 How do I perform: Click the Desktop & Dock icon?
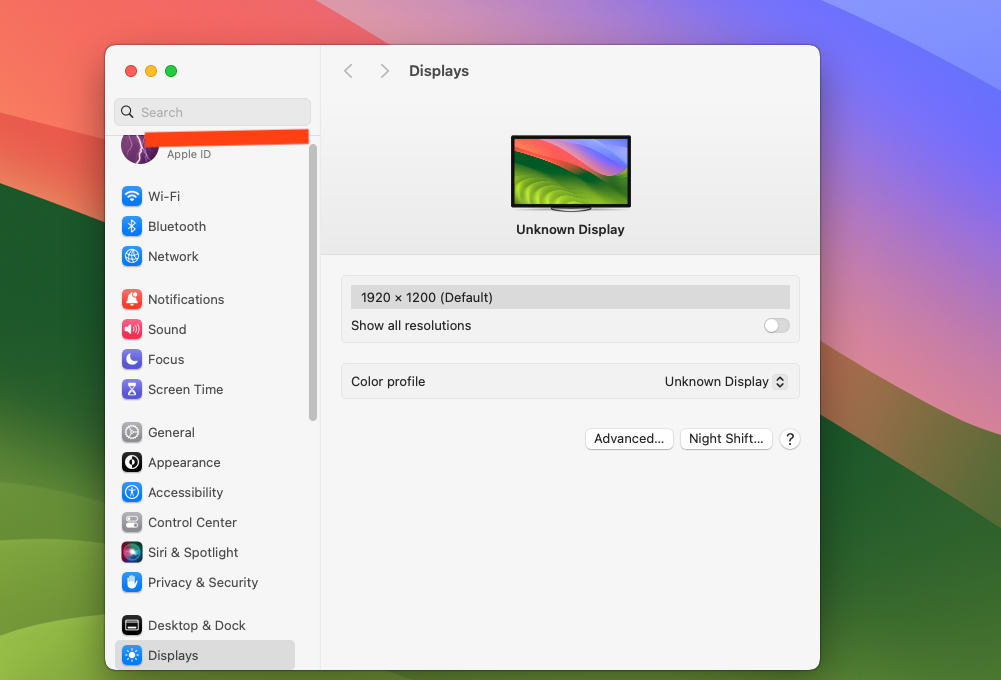(132, 625)
